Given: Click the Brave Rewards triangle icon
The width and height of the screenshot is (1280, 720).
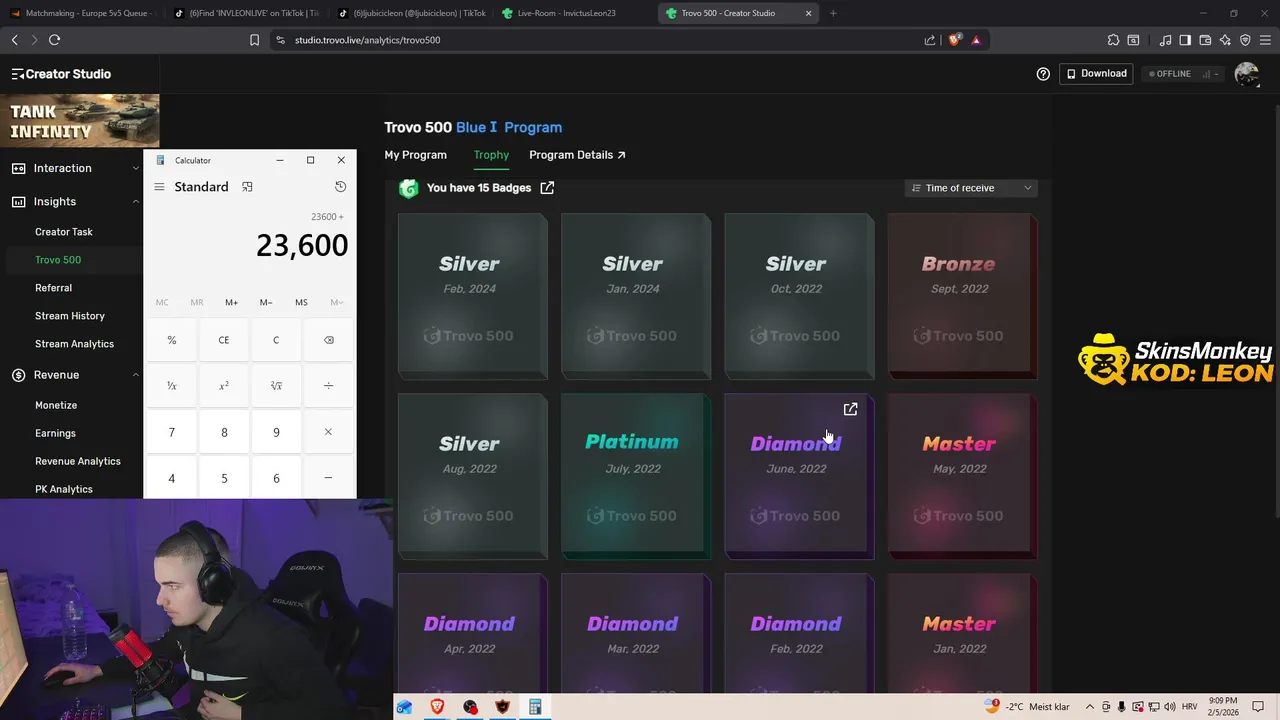Looking at the screenshot, I should pos(976,40).
